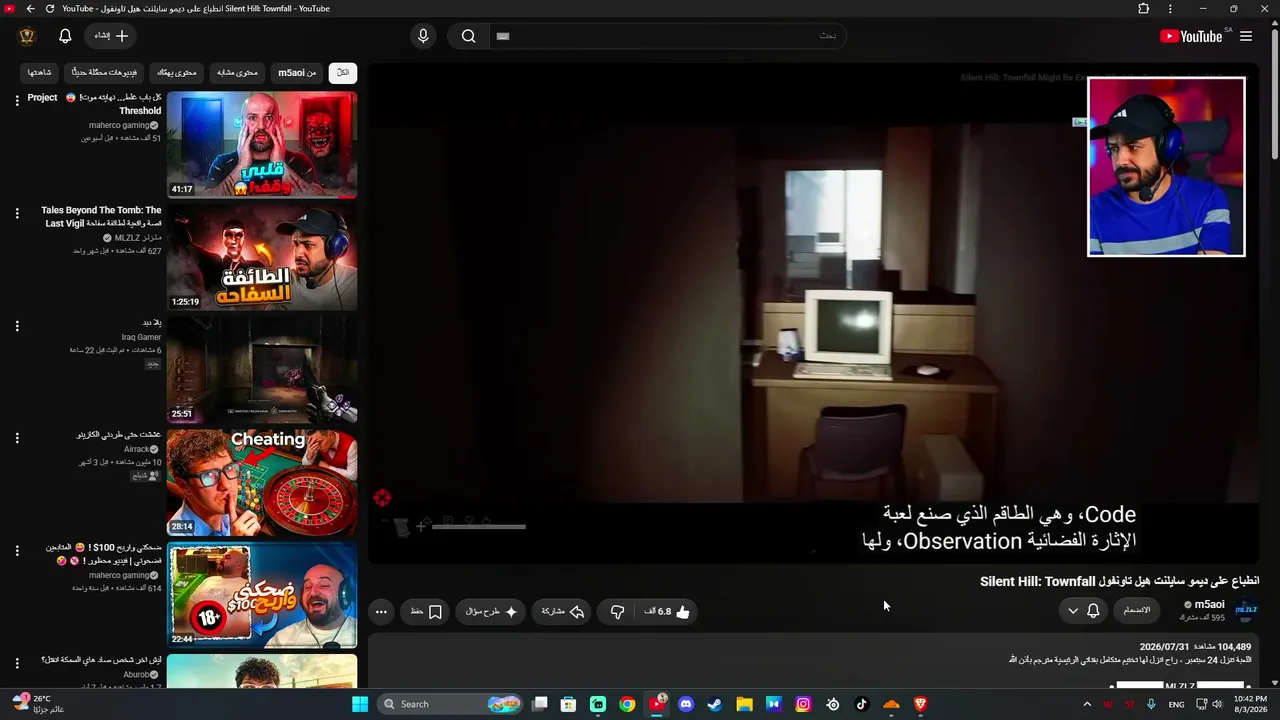Open options for Iraq Gamer video
1280x720 pixels.
pos(17,325)
